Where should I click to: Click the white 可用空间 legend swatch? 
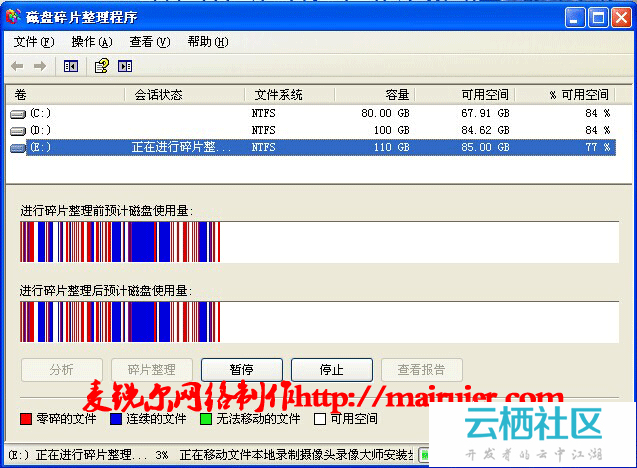(x=320, y=419)
